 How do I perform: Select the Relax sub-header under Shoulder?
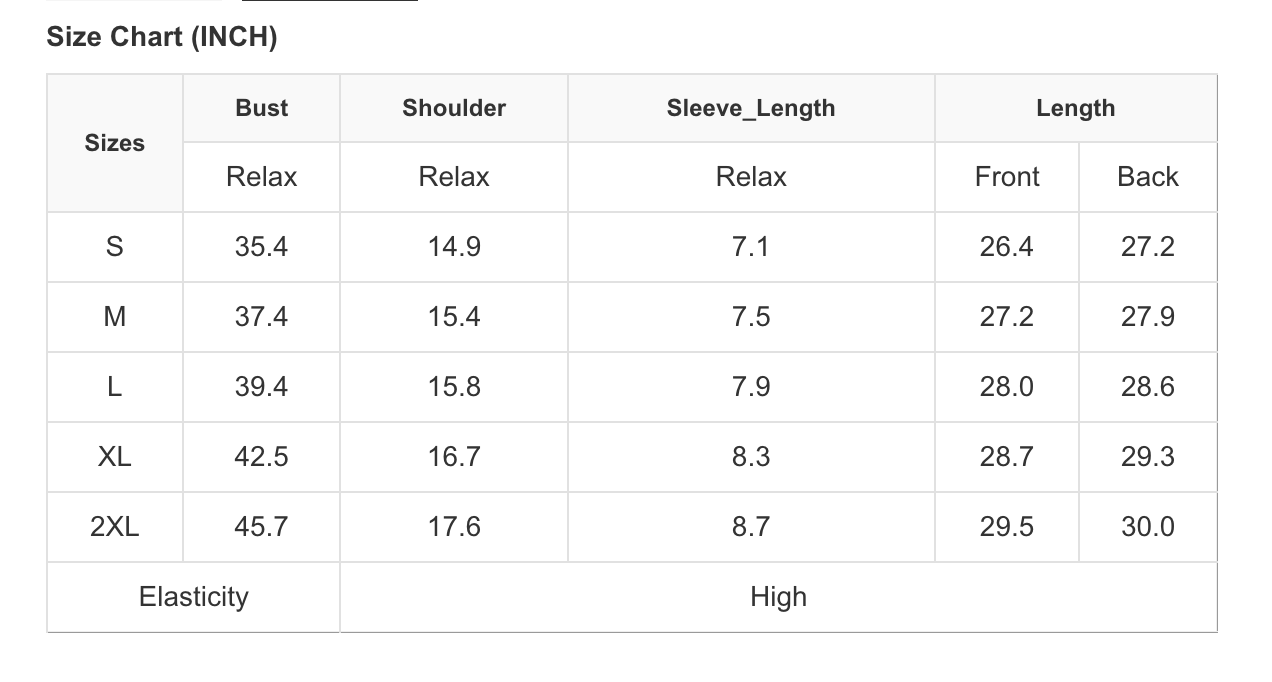(454, 177)
